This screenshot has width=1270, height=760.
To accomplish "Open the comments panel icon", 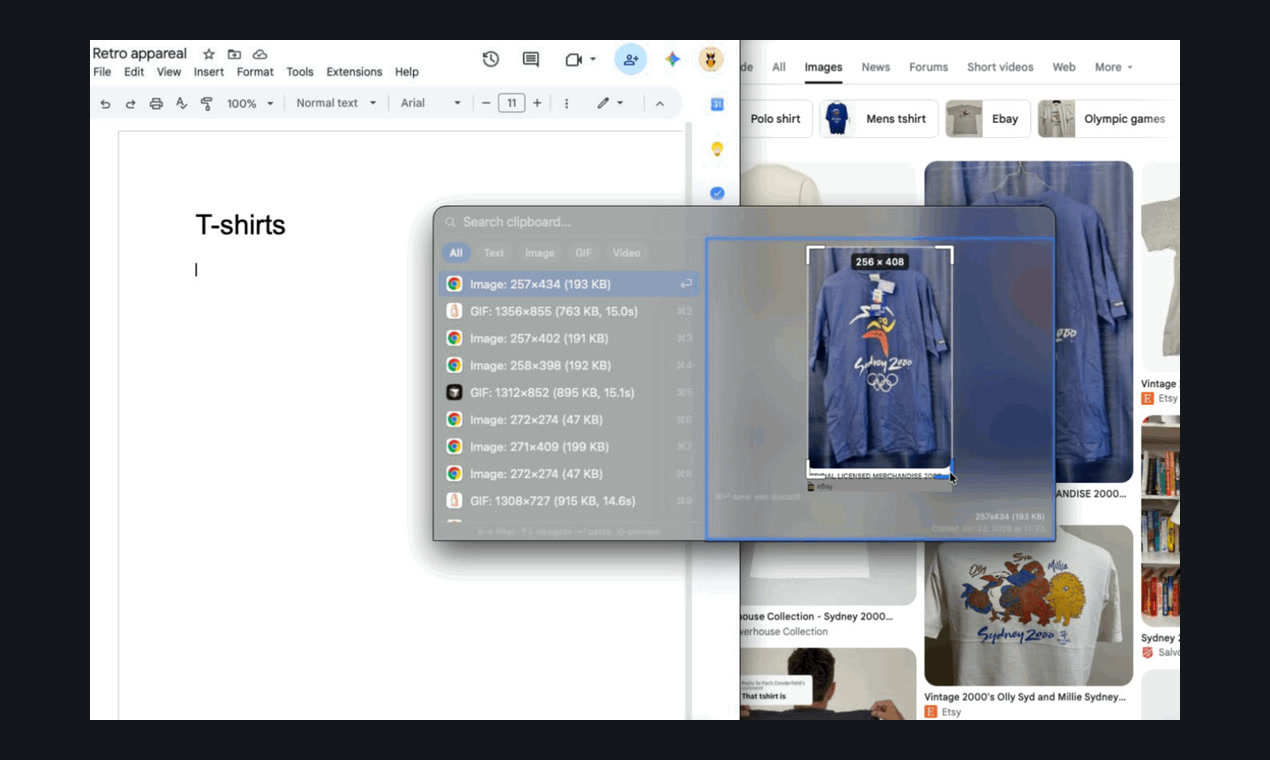I will tap(531, 60).
